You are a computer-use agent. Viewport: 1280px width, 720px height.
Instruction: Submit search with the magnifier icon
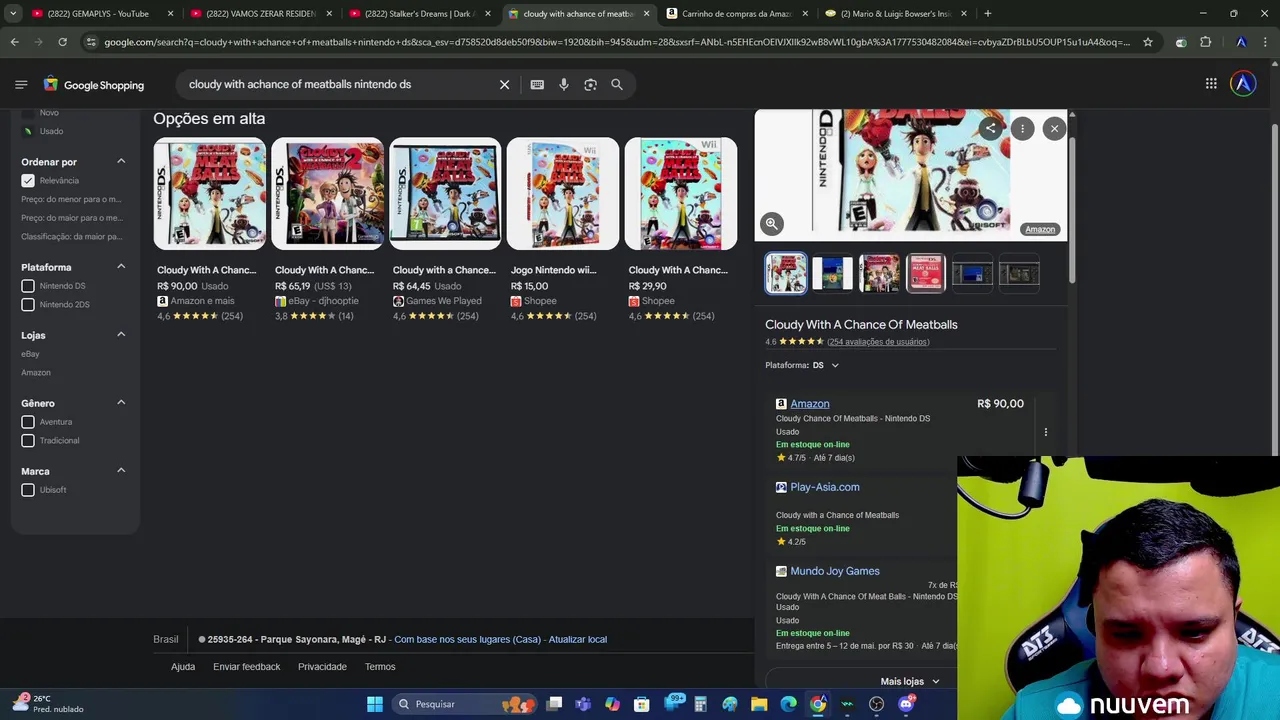click(x=617, y=85)
